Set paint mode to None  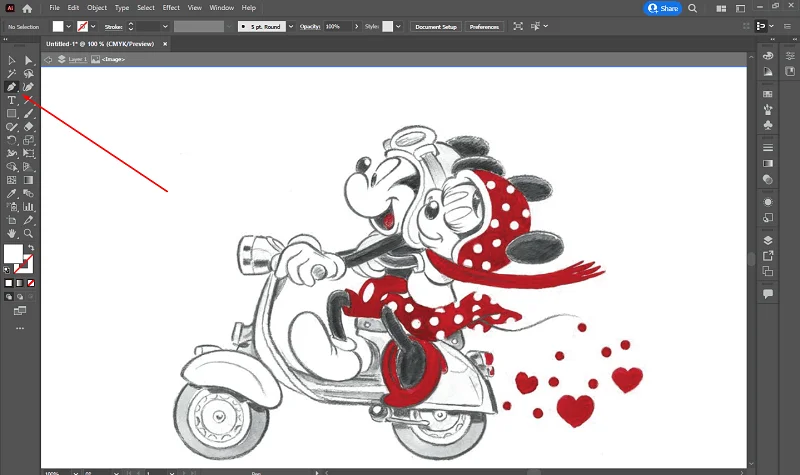pyautogui.click(x=31, y=283)
